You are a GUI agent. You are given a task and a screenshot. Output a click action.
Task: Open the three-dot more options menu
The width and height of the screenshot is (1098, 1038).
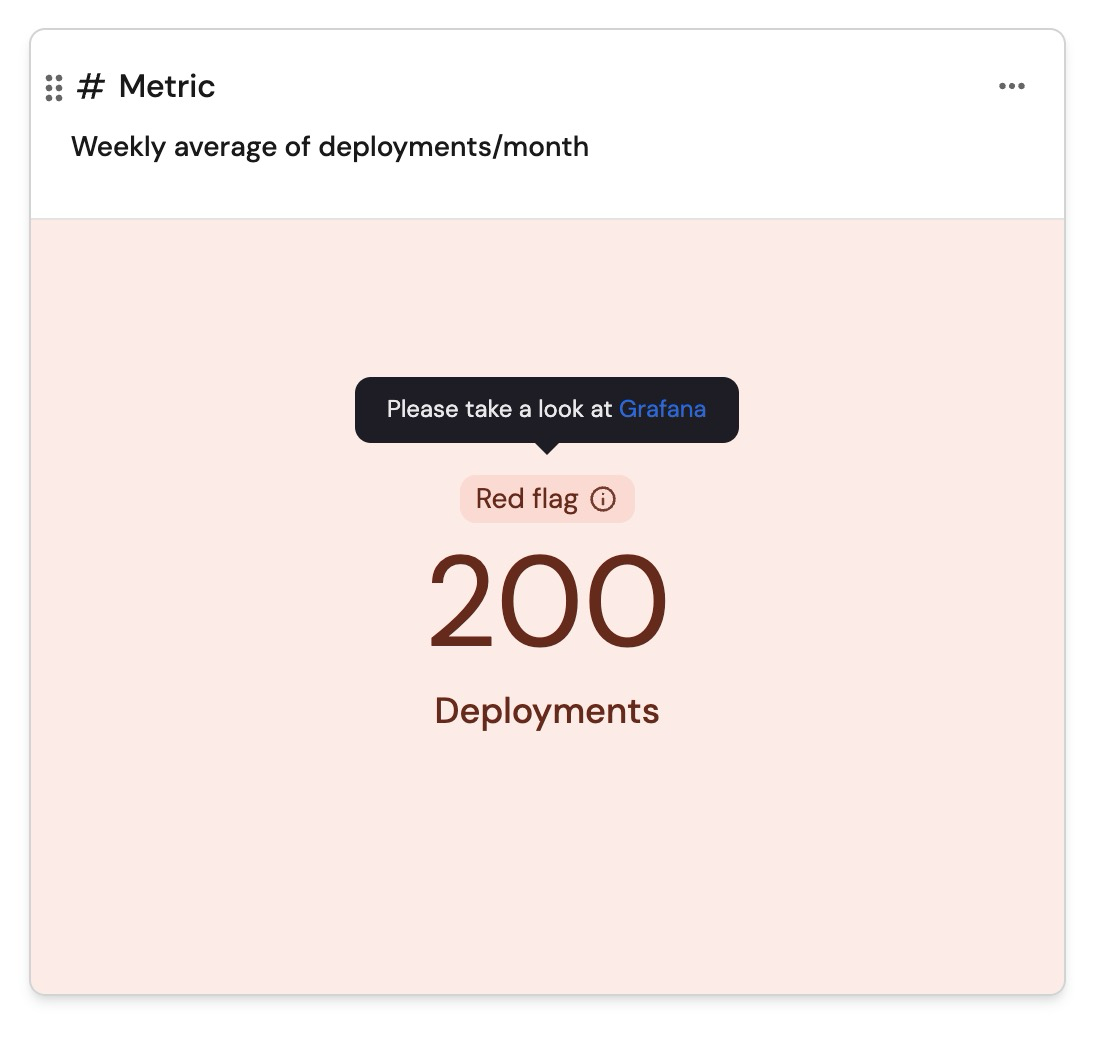(x=1011, y=86)
